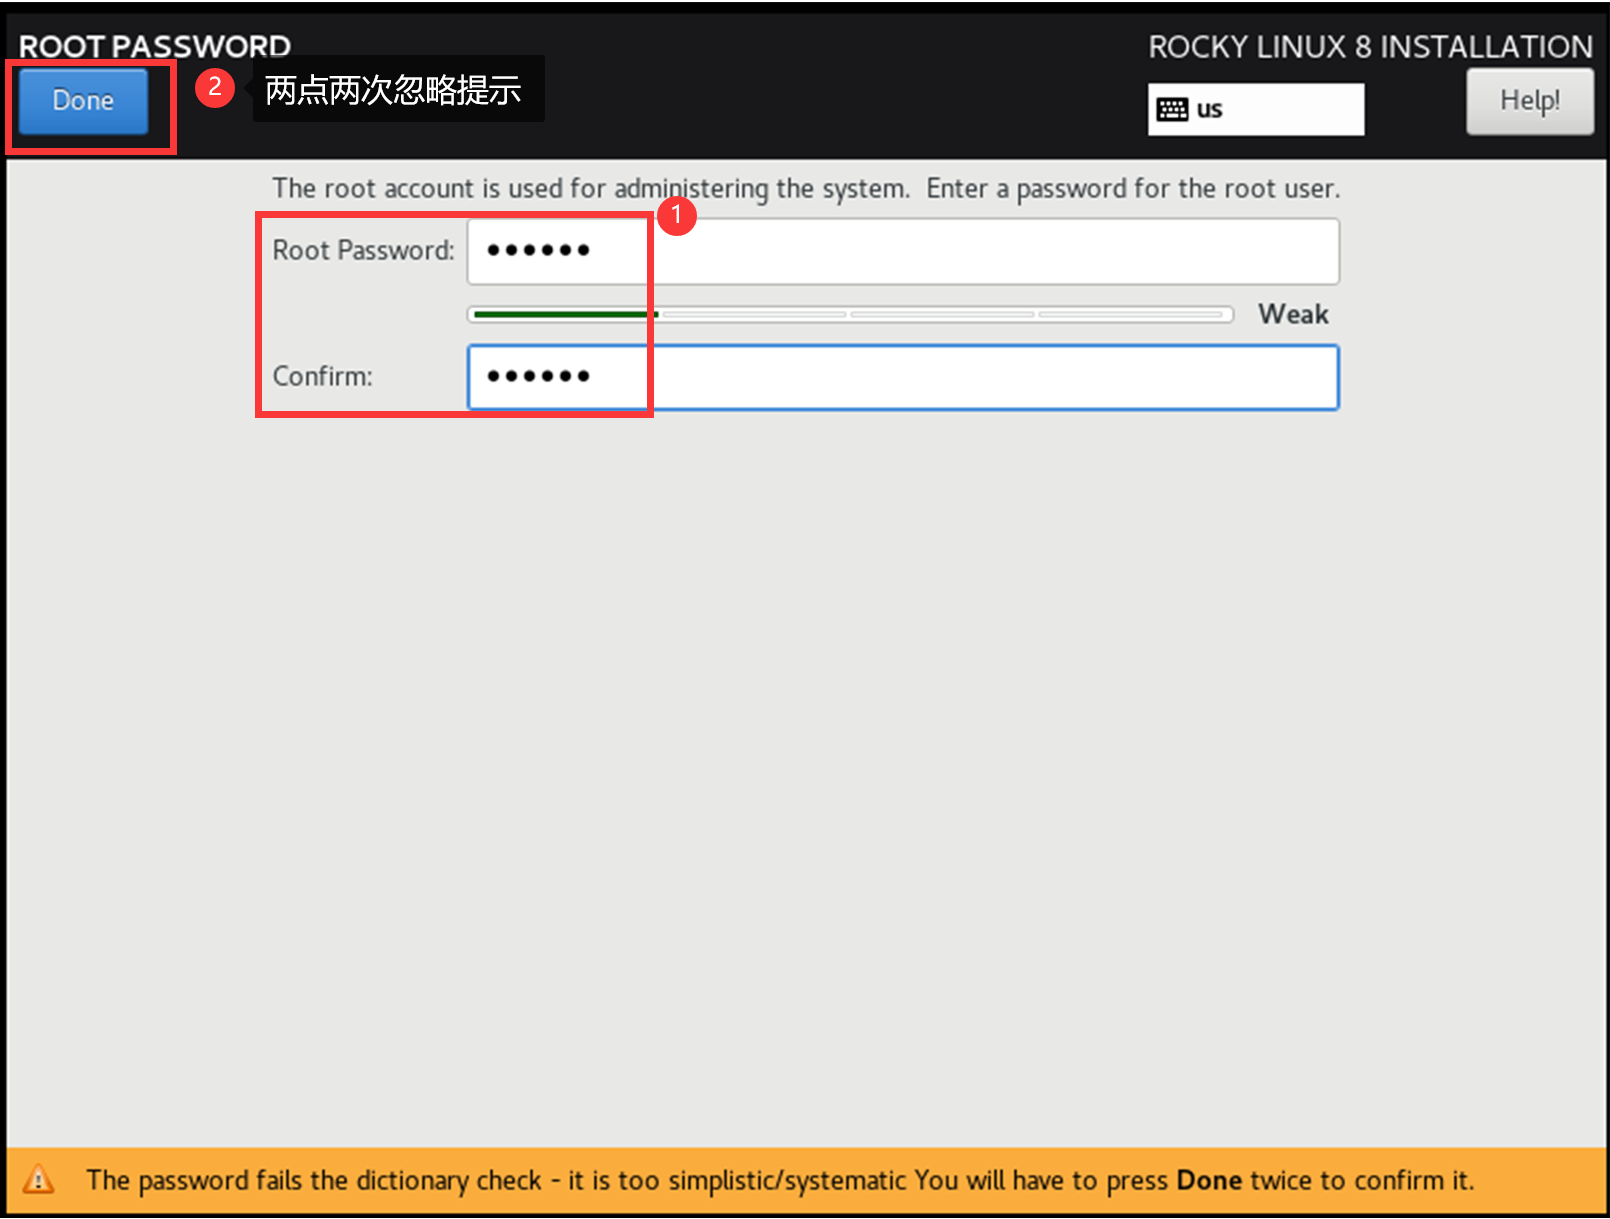Click the ROOT PASSWORD heading

(155, 46)
